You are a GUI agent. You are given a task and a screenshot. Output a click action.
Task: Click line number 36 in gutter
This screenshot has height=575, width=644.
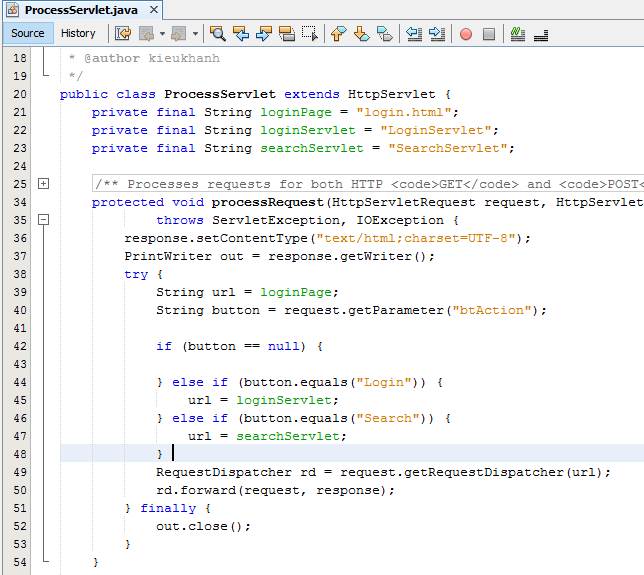tap(20, 238)
